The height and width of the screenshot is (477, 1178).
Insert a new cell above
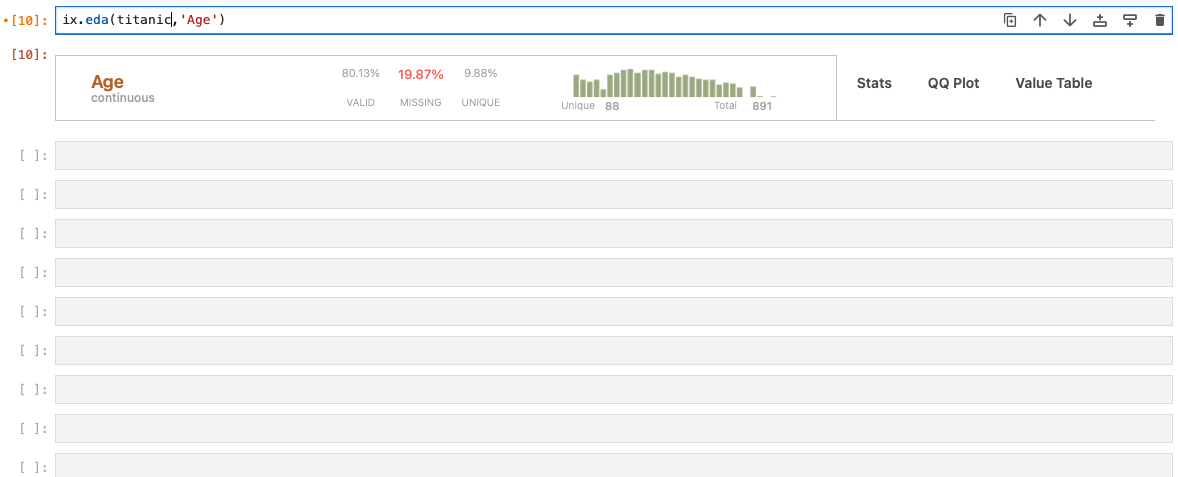coord(1100,20)
